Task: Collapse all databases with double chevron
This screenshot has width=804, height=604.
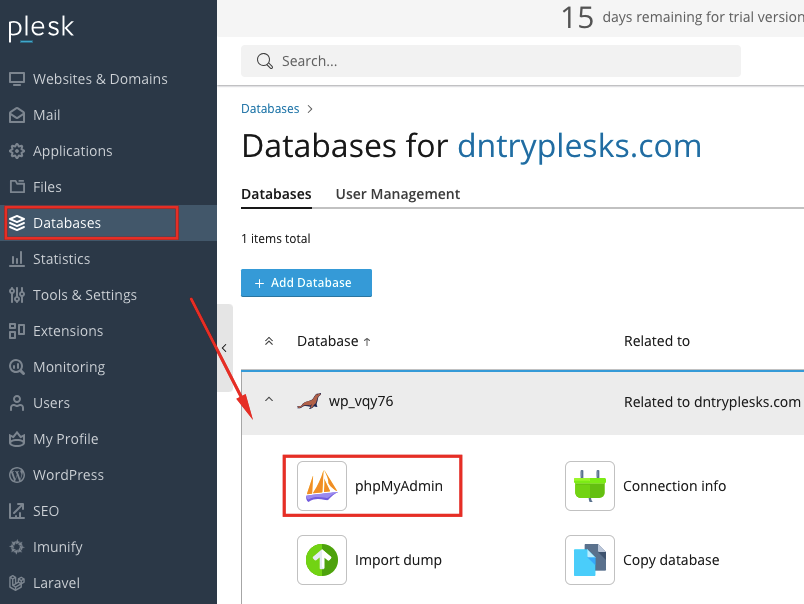Action: (x=269, y=341)
